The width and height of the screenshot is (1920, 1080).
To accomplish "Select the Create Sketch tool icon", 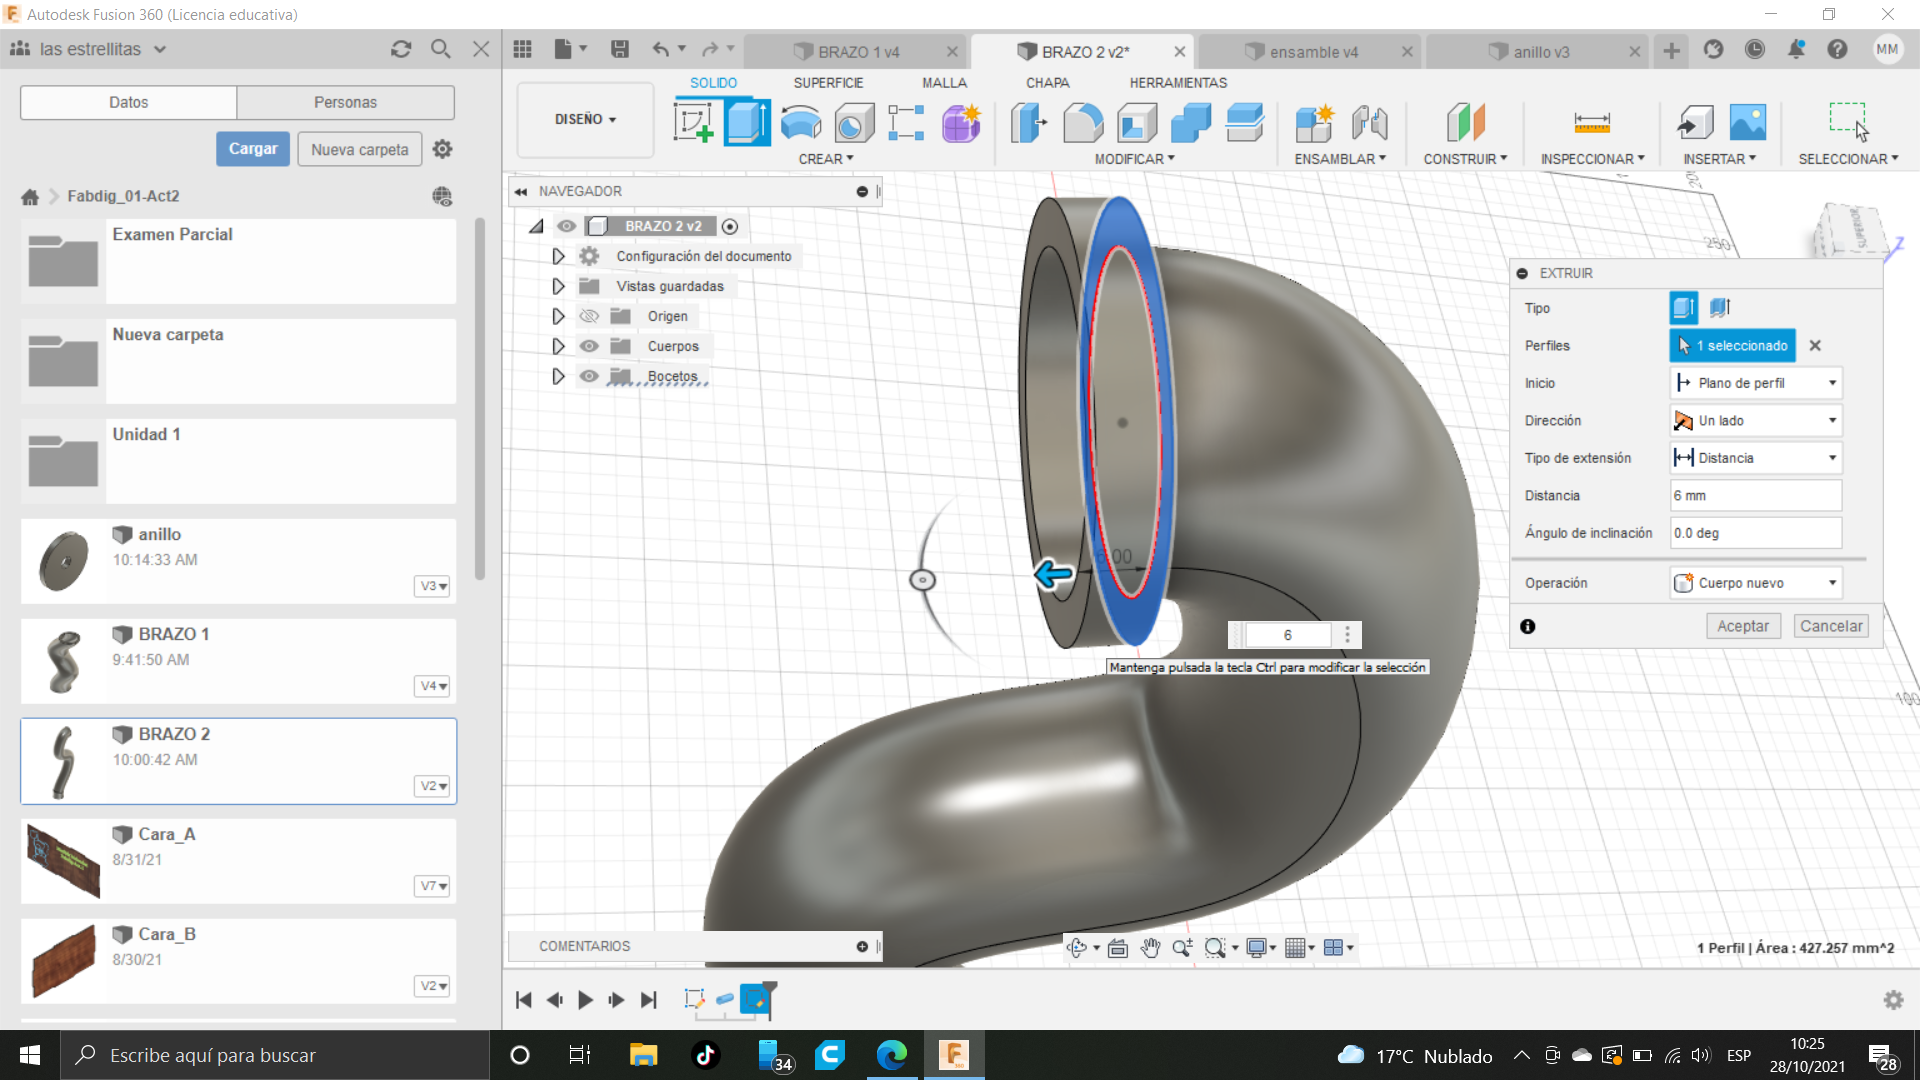I will (693, 123).
